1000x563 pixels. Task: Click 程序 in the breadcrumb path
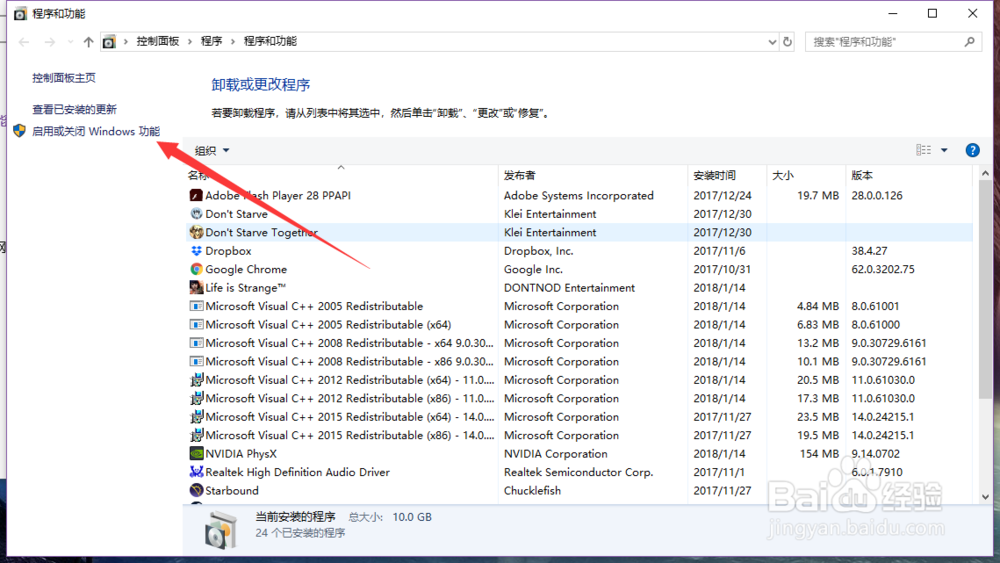(211, 41)
